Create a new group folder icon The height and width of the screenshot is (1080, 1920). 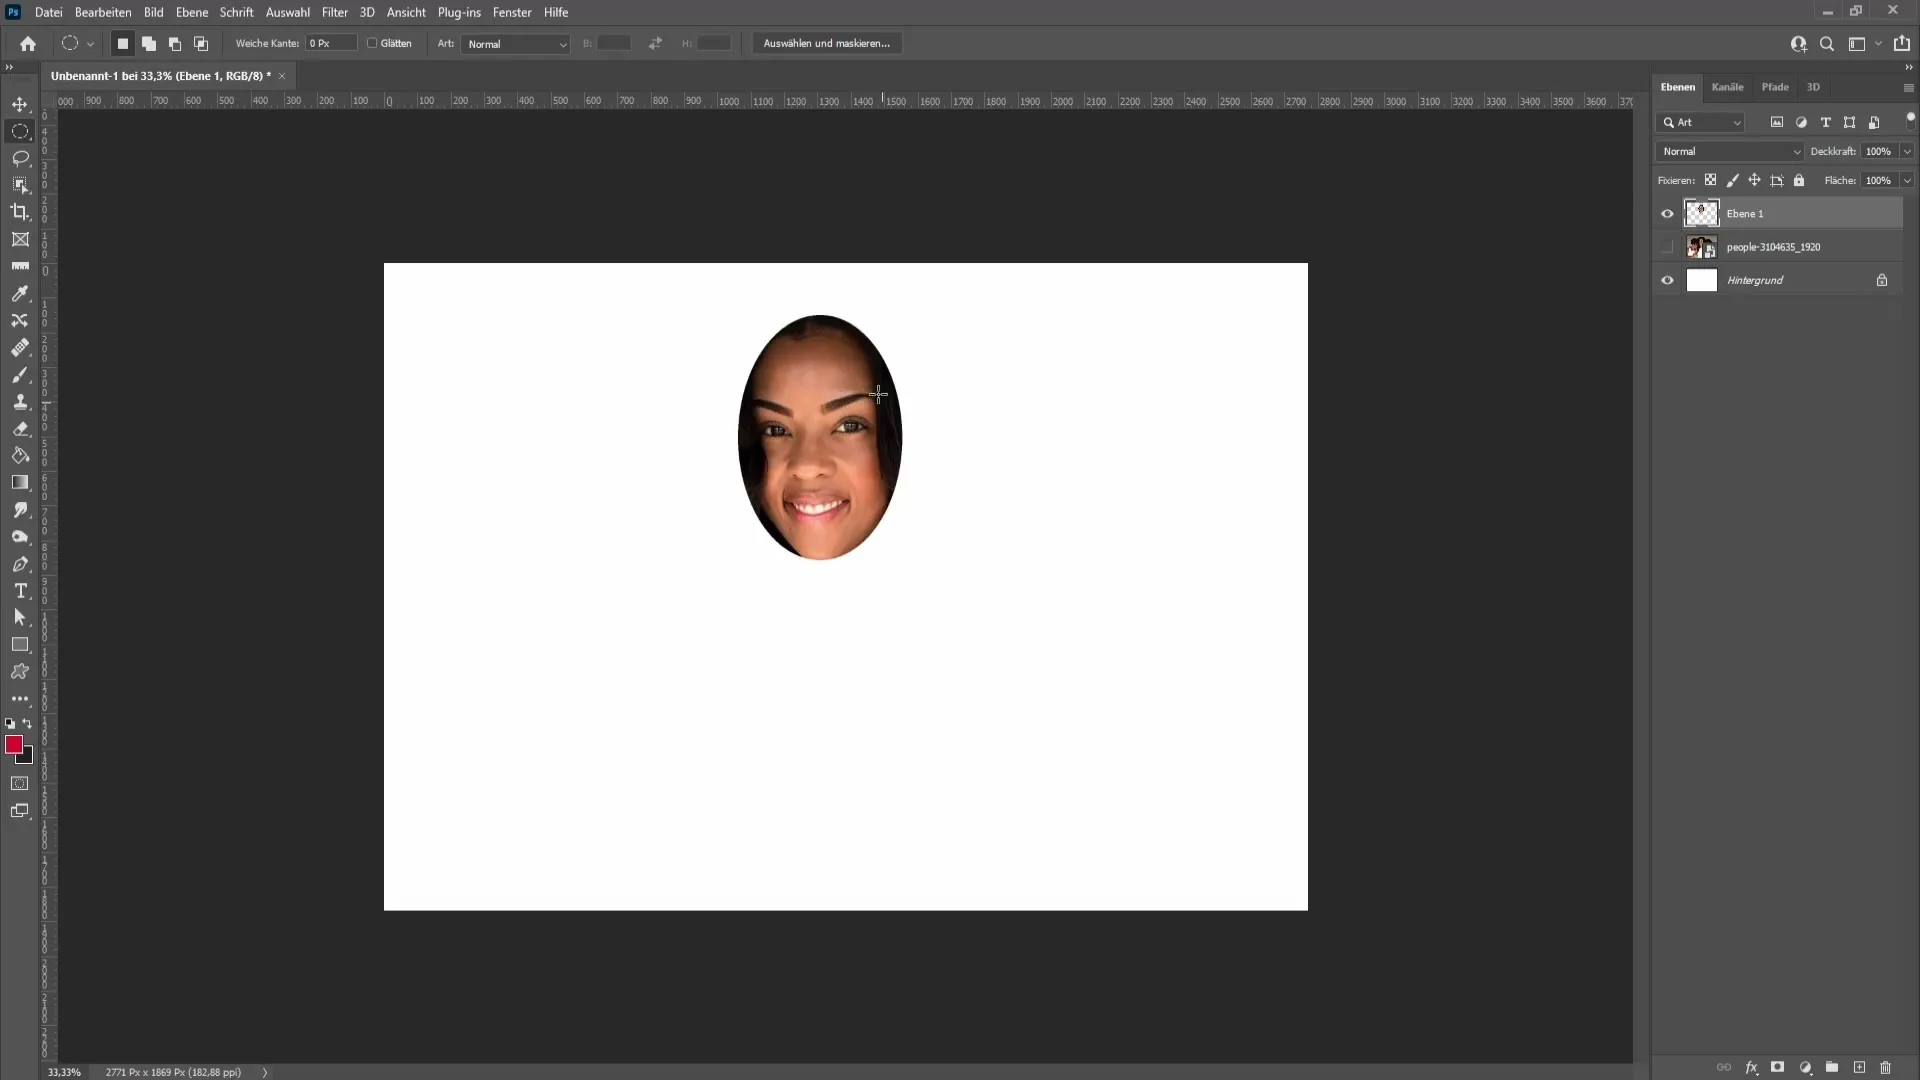(x=1832, y=1068)
